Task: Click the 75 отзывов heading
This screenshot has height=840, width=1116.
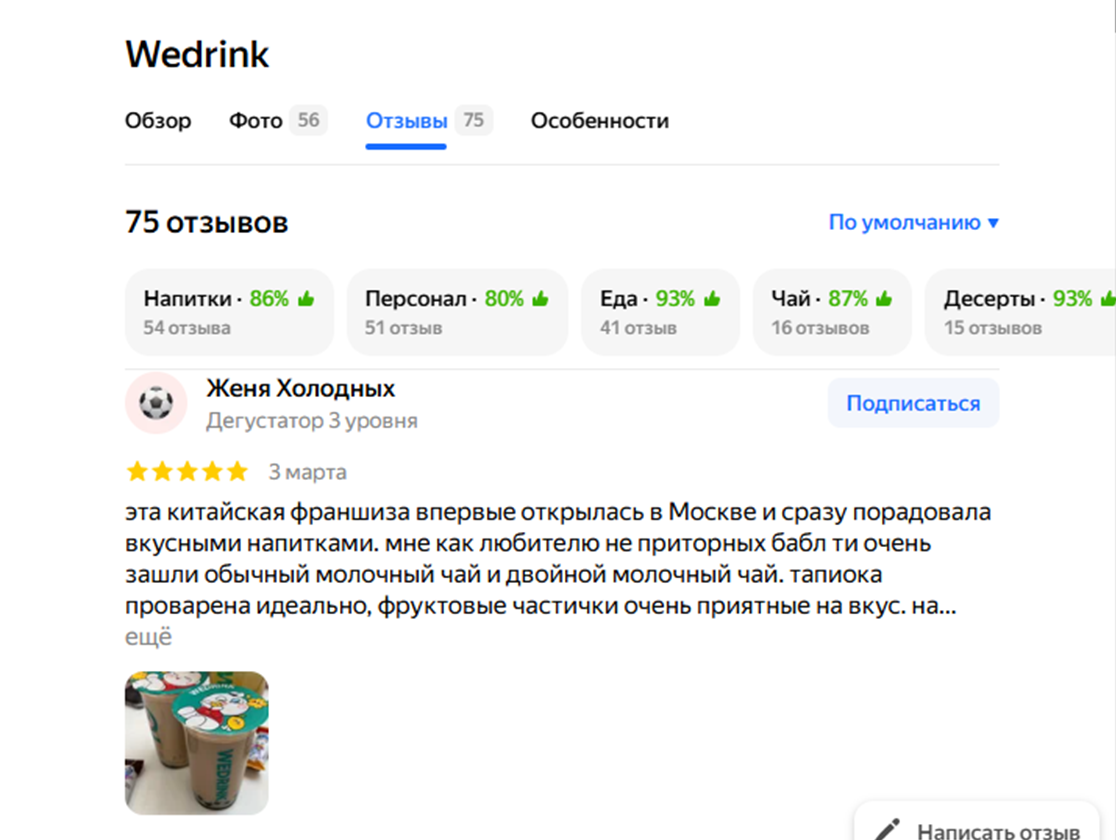Action: pyautogui.click(x=206, y=222)
